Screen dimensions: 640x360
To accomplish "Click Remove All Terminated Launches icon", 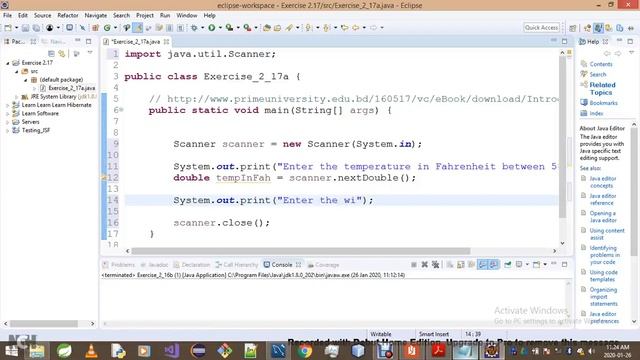I will [436, 264].
